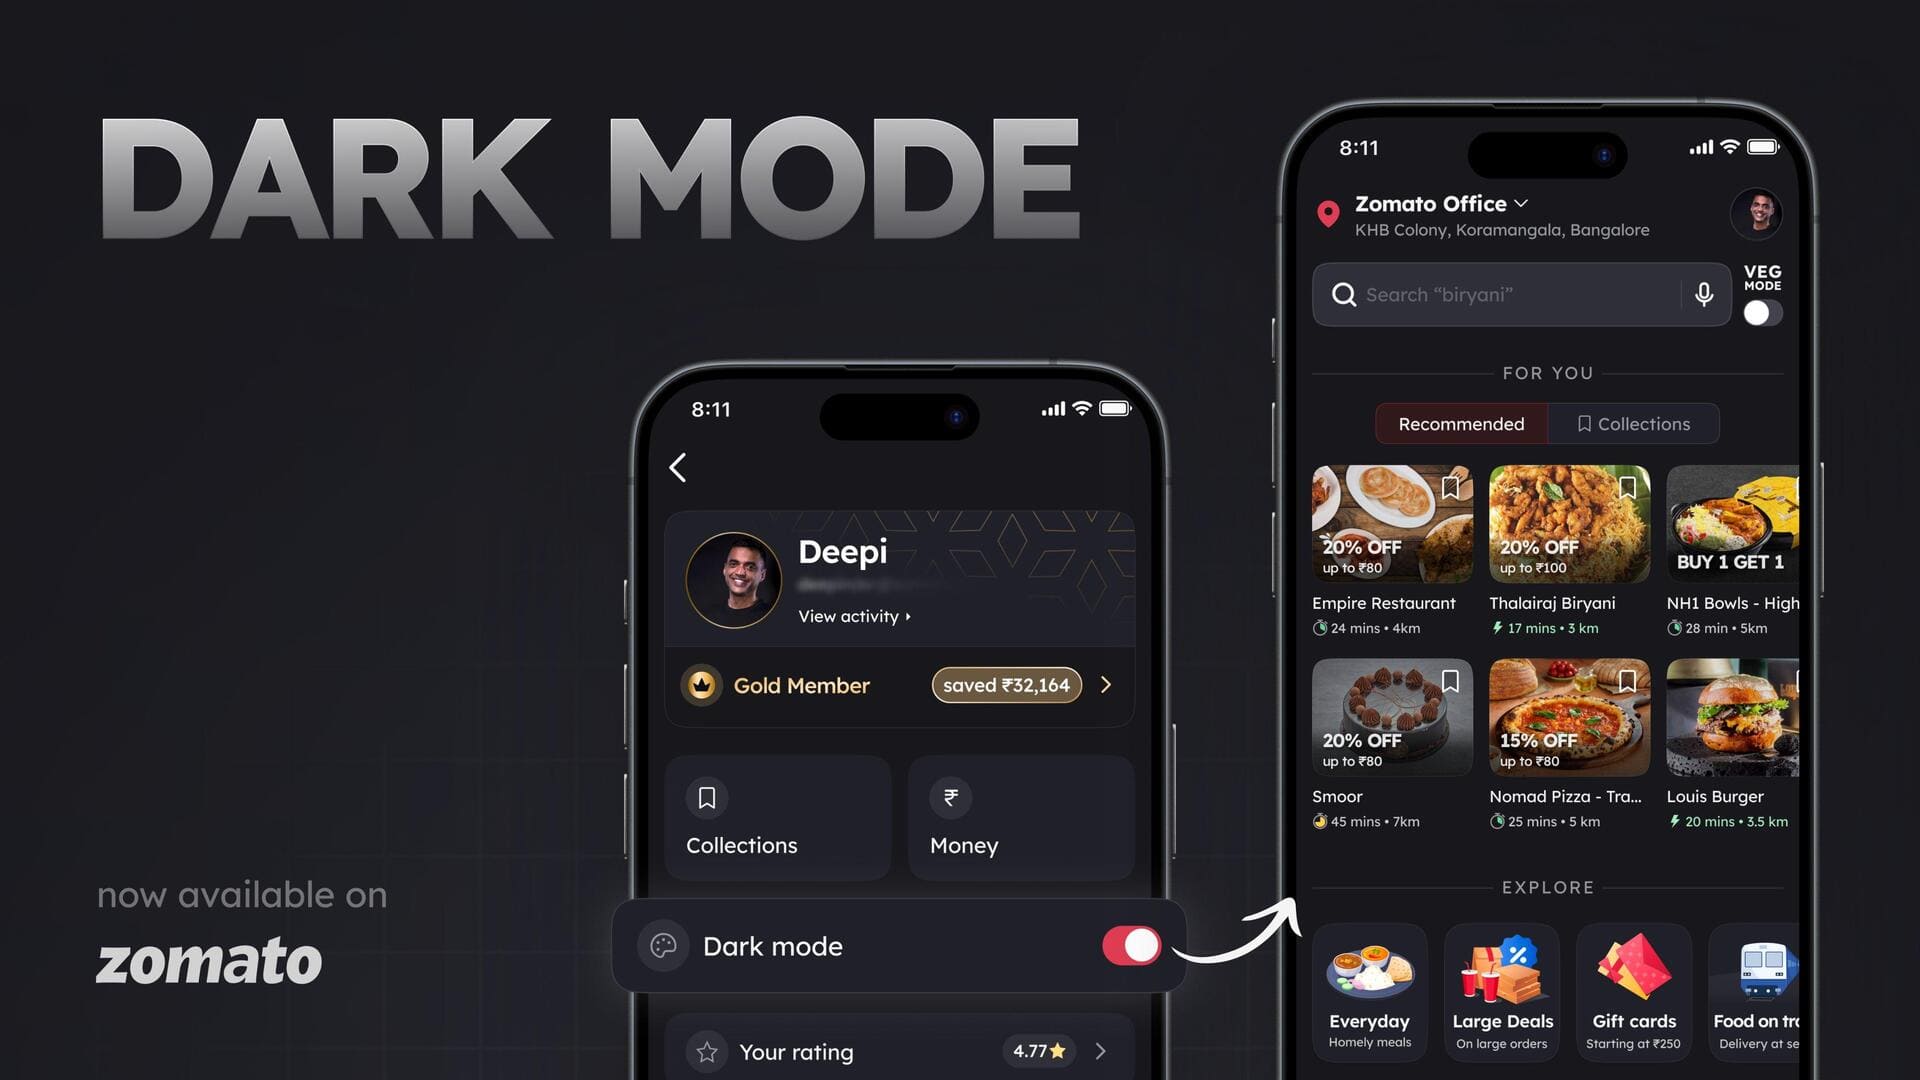Screen dimensions: 1920x1080
Task: Click the user profile avatar icon
Action: click(x=1760, y=214)
